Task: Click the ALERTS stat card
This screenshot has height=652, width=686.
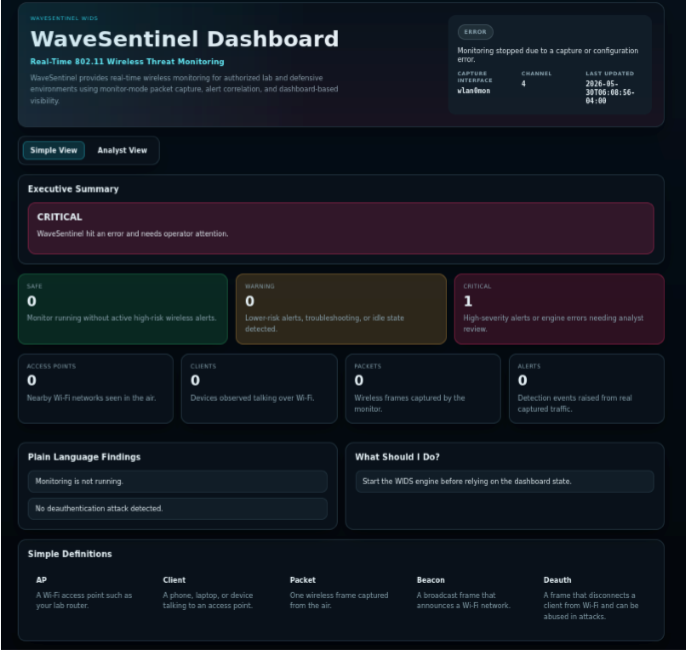Action: [x=587, y=389]
